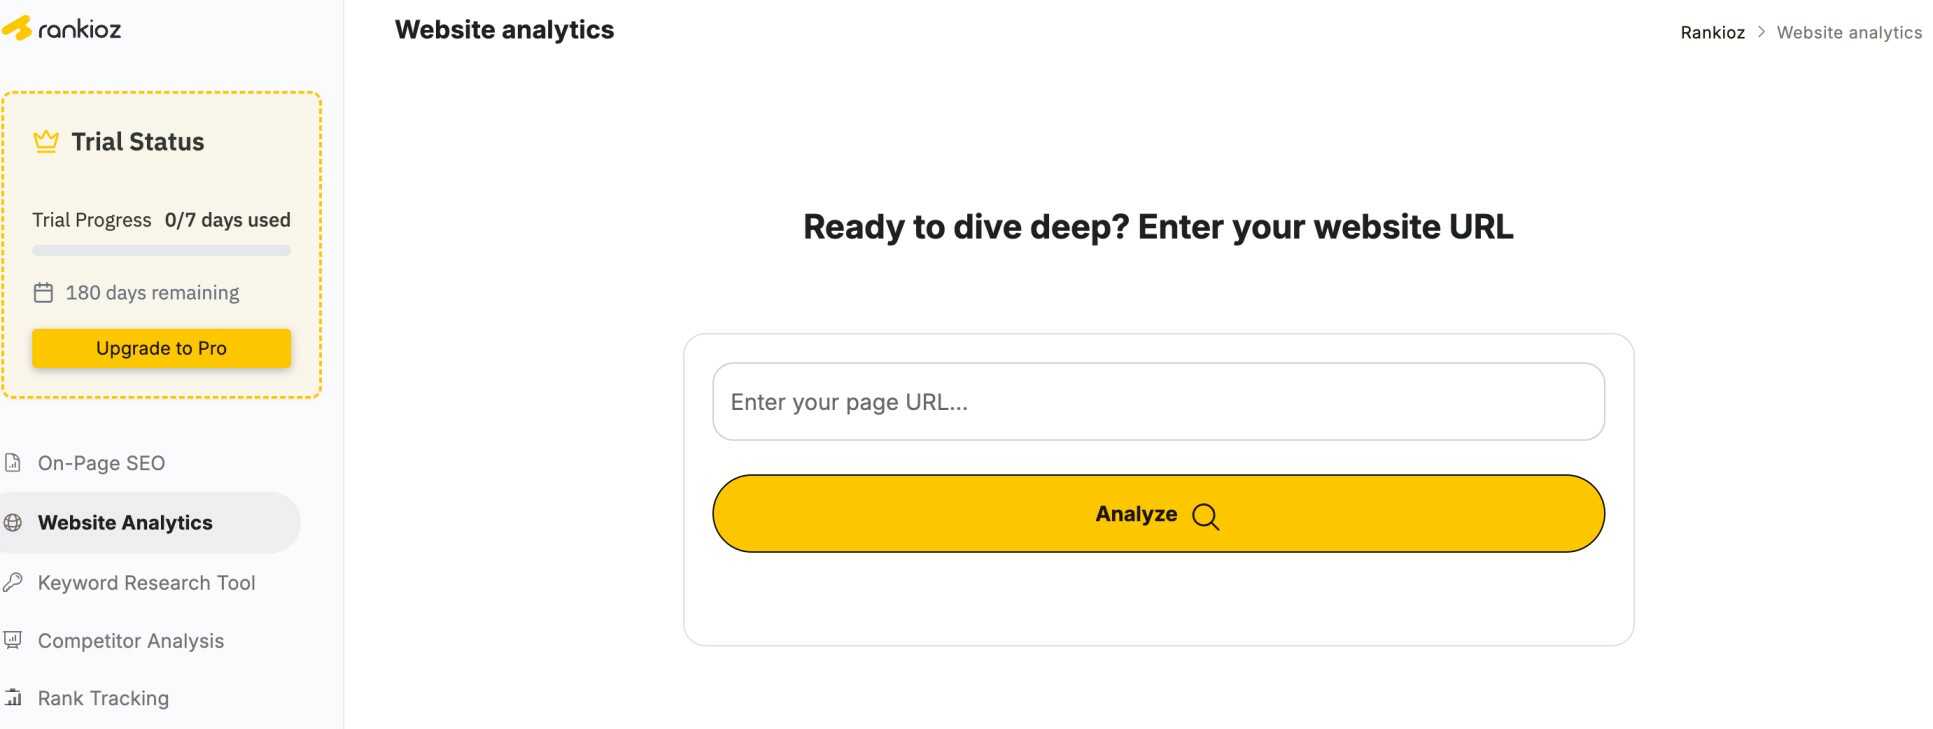Open Rank Tracking from sidebar

tap(103, 698)
